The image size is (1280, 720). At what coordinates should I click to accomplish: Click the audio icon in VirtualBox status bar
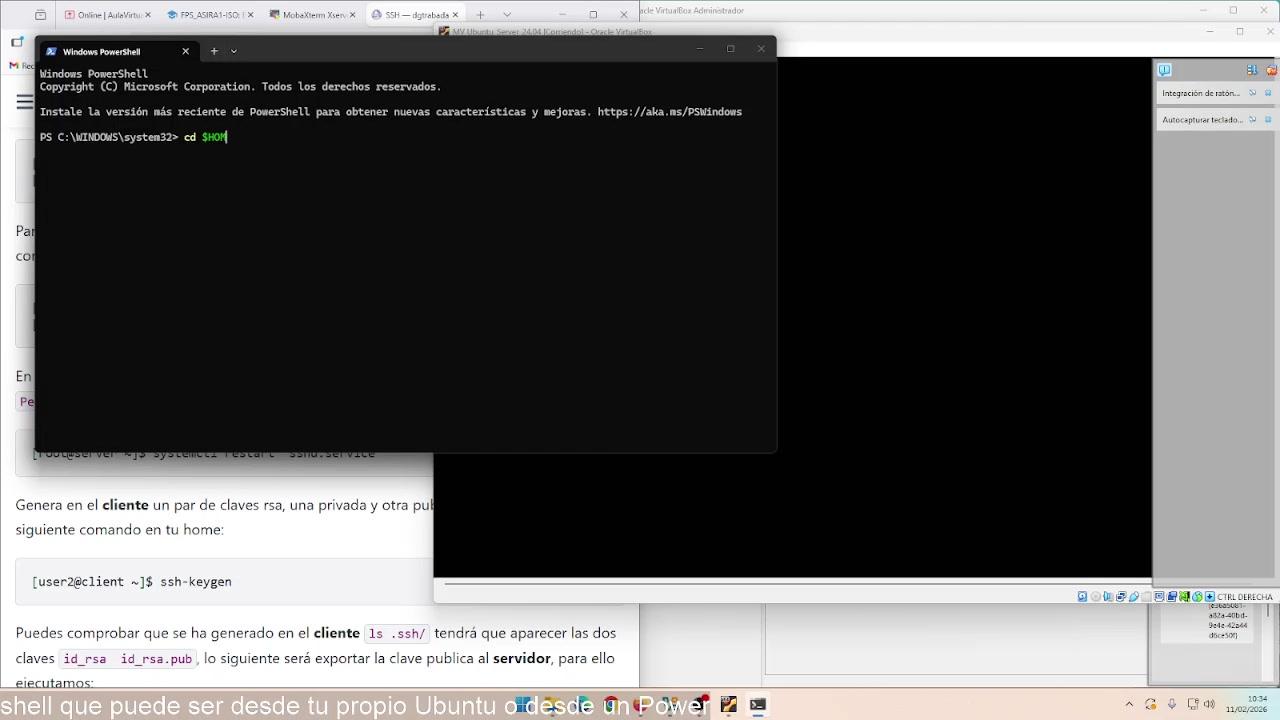1108,597
